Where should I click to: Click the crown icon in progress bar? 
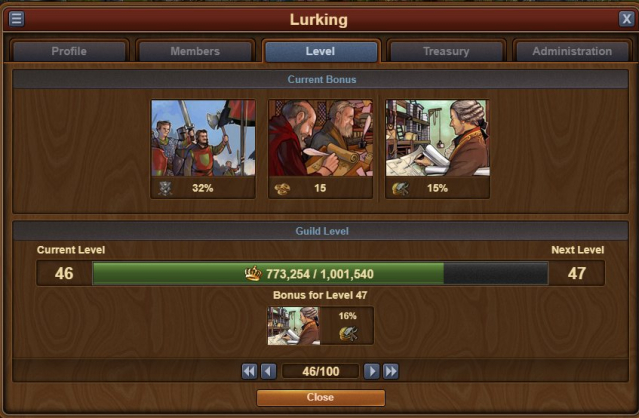point(253,273)
